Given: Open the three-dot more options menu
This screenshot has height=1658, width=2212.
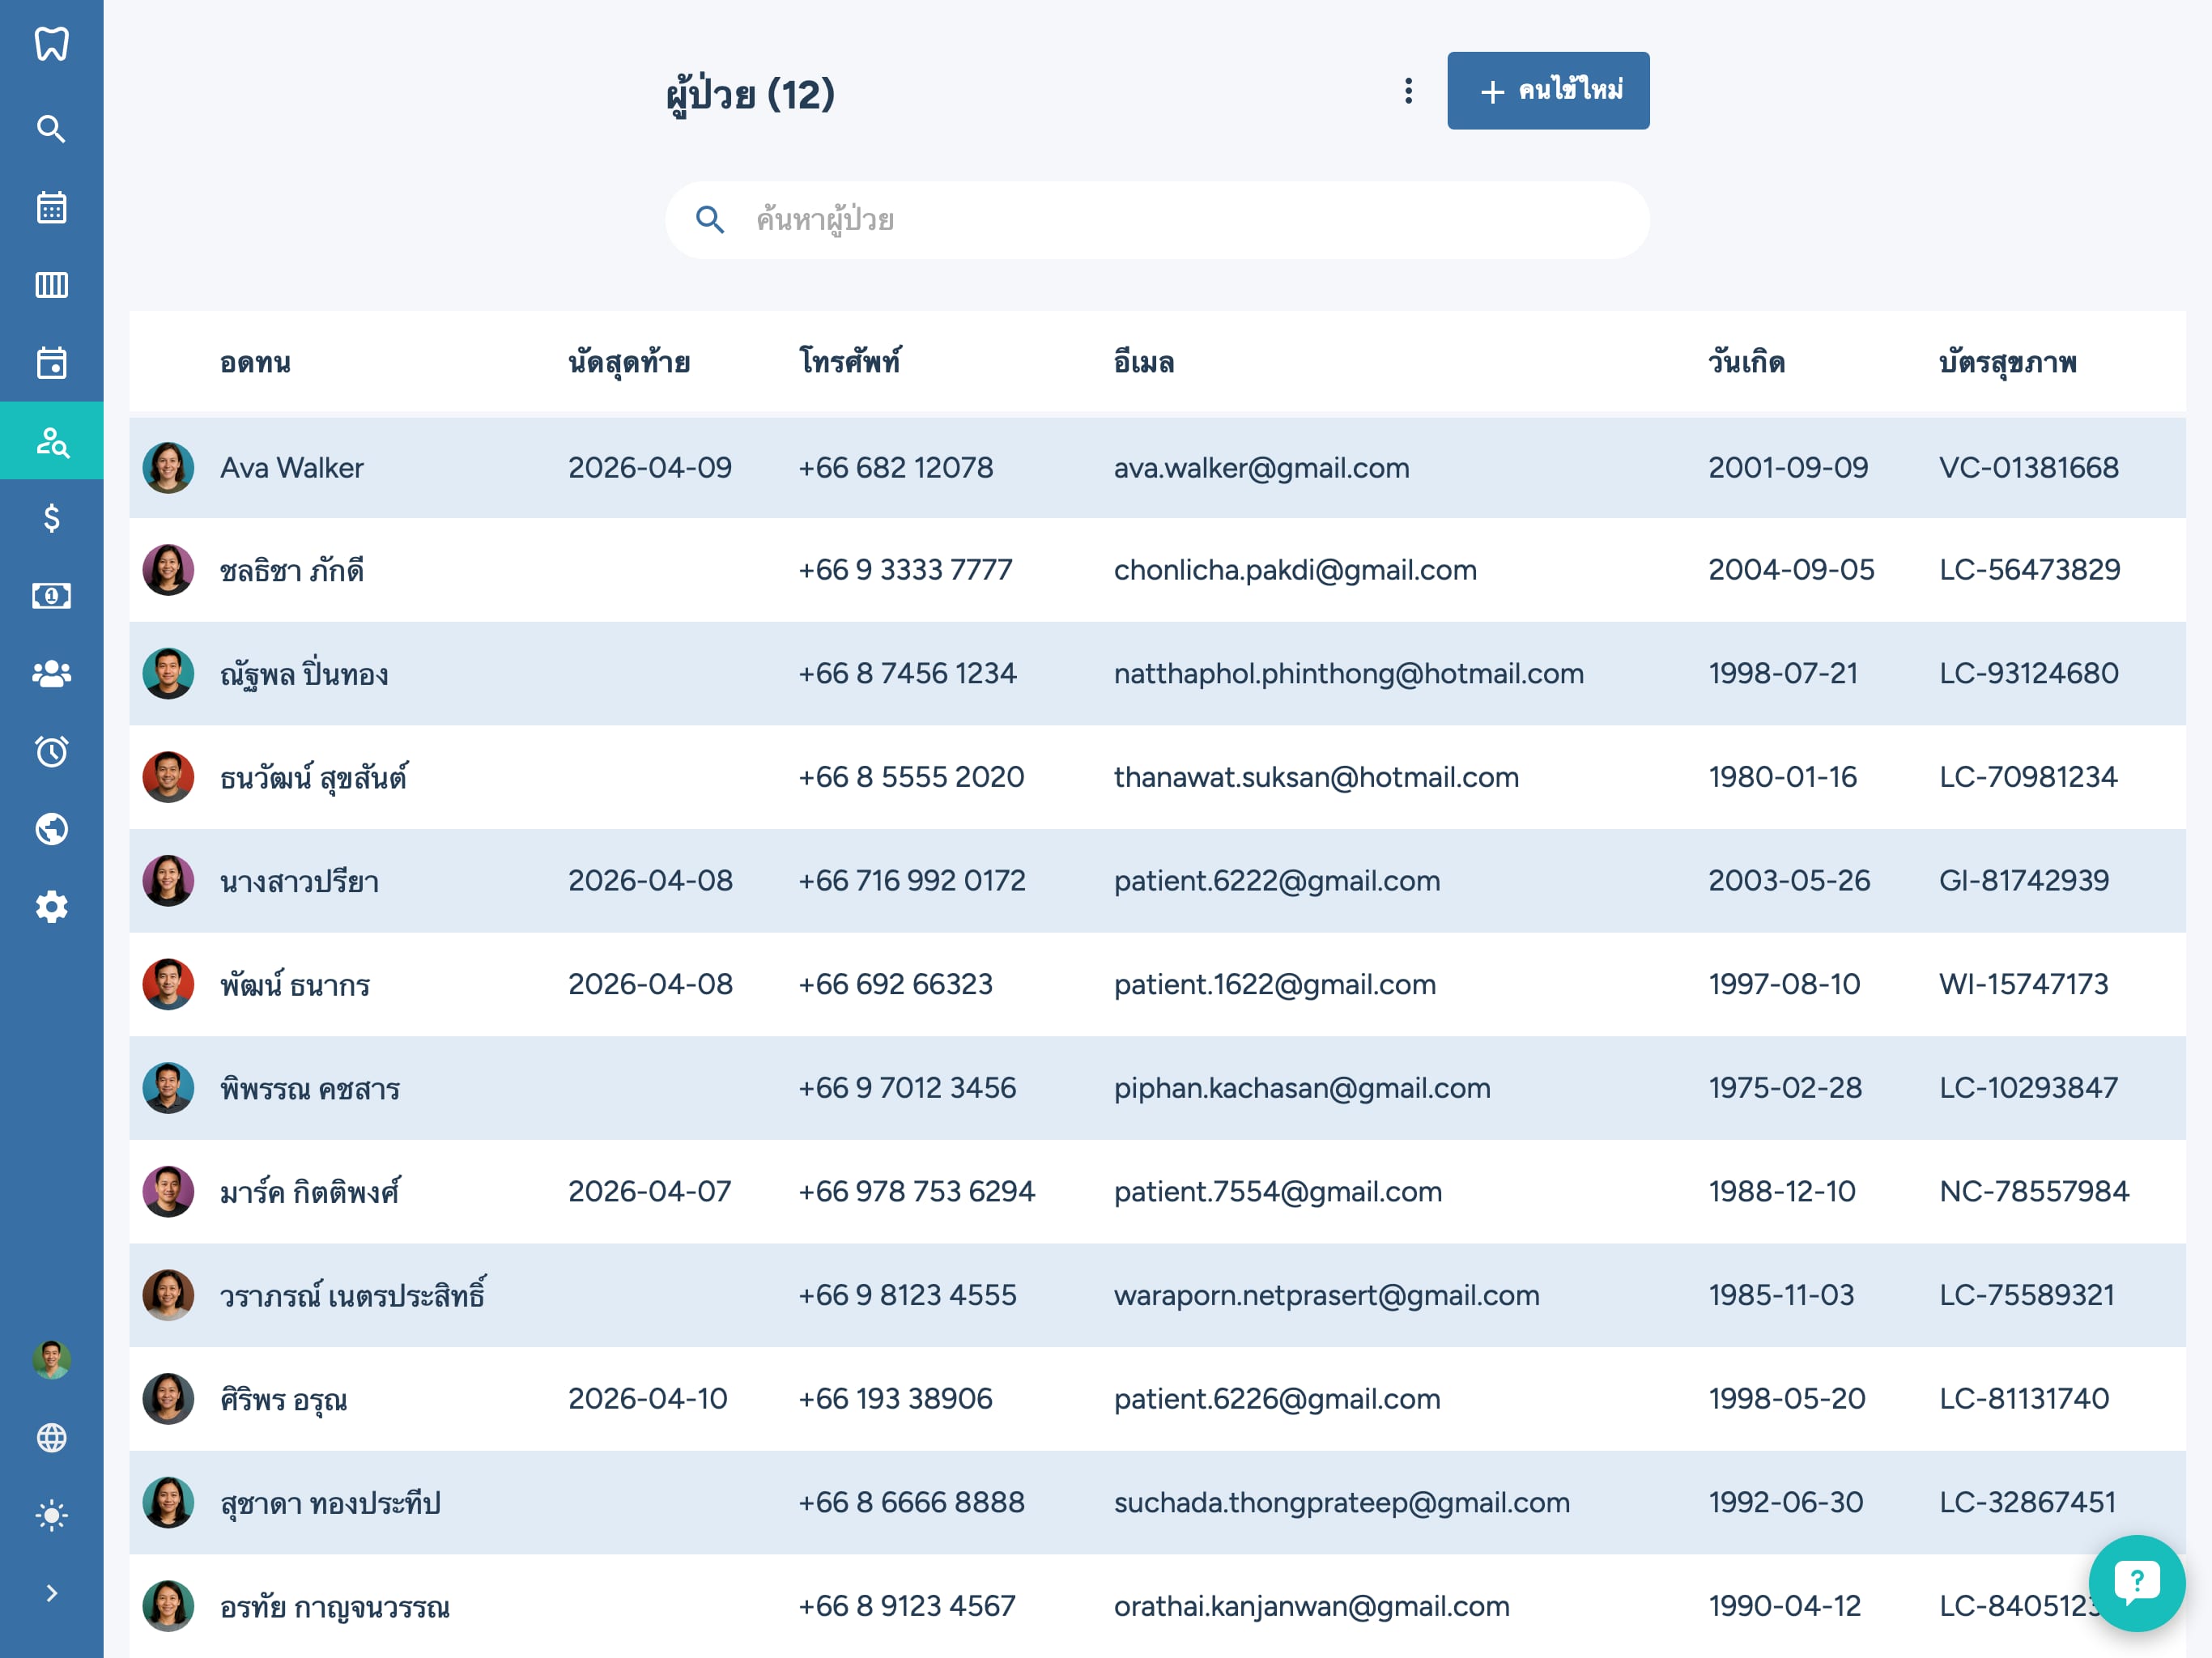Looking at the screenshot, I should coord(1408,91).
